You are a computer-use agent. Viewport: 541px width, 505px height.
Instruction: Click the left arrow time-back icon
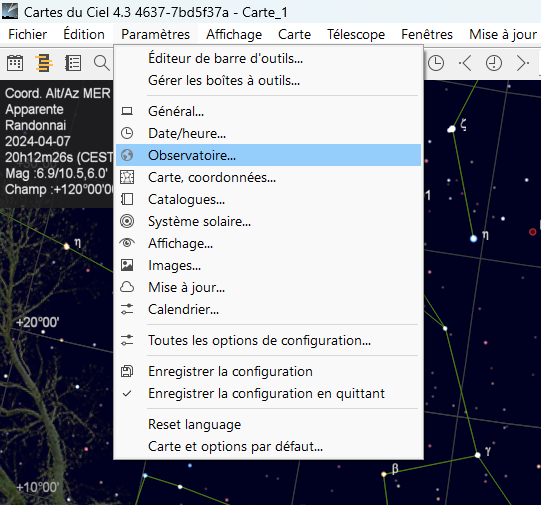465,63
